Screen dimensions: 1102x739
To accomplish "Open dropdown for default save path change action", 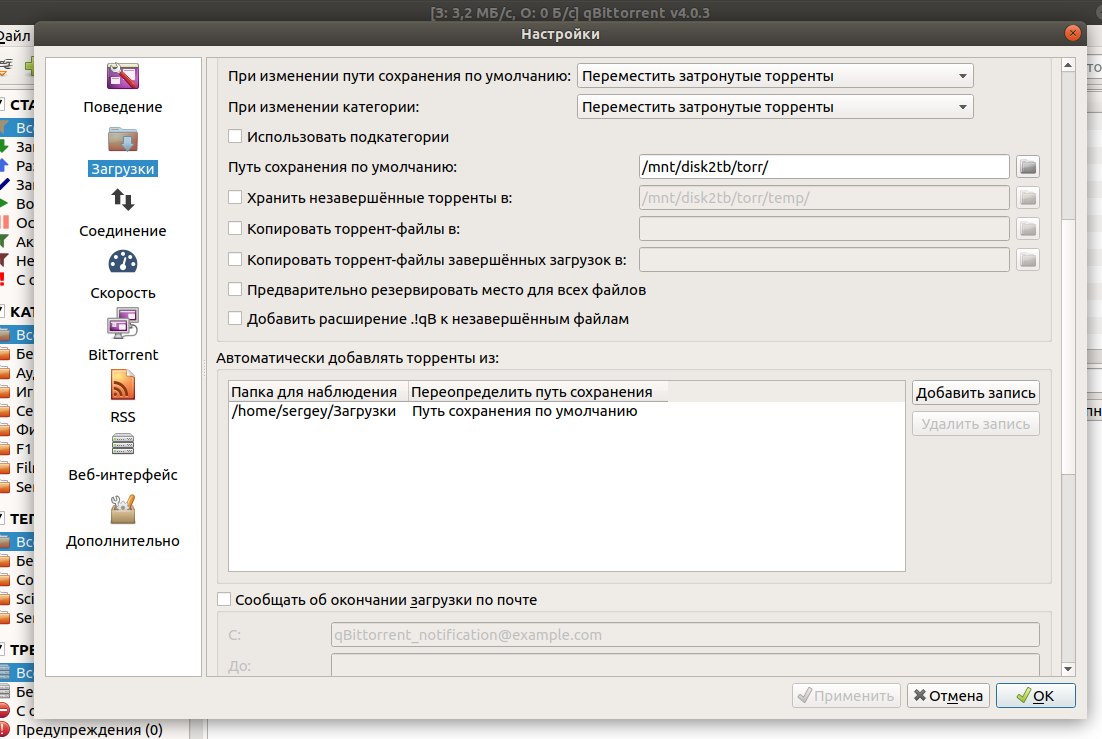I will pos(774,76).
